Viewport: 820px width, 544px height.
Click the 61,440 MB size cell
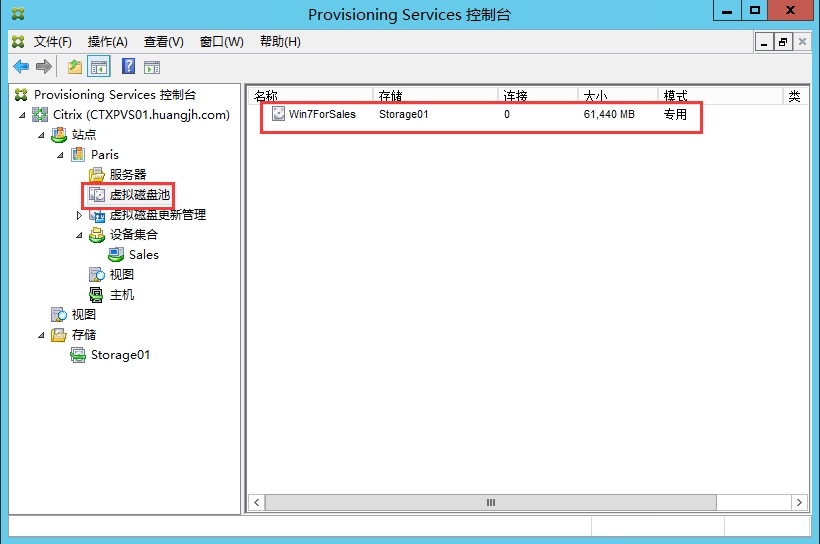[609, 114]
